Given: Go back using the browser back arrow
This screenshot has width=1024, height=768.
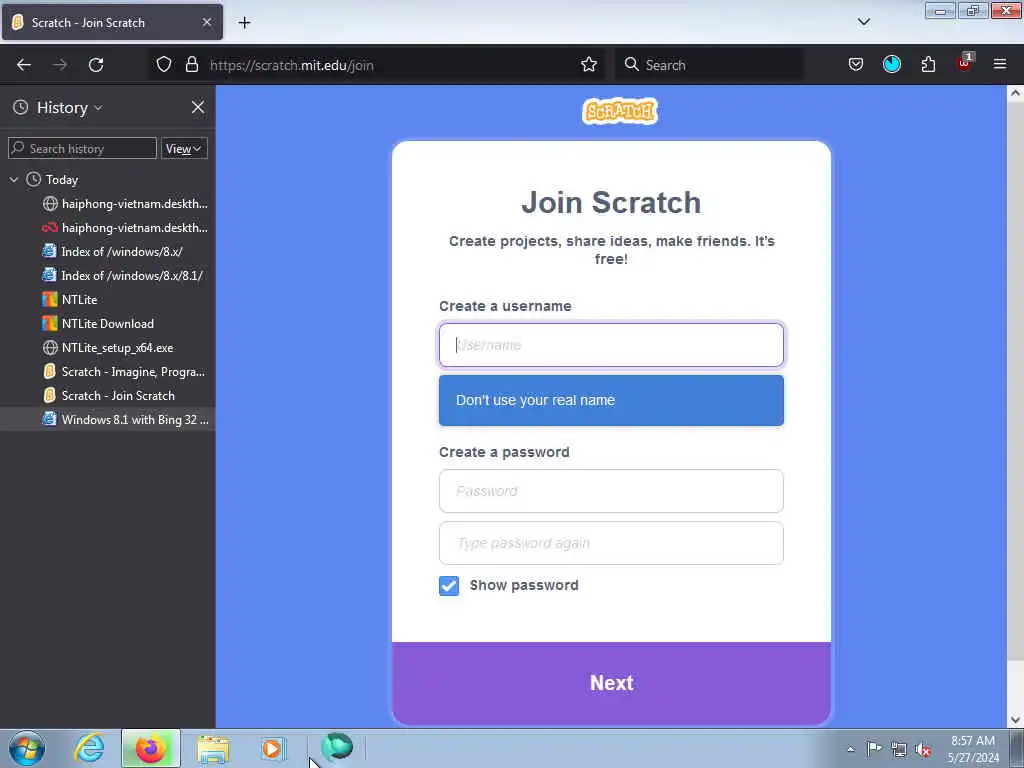Looking at the screenshot, I should (x=24, y=65).
